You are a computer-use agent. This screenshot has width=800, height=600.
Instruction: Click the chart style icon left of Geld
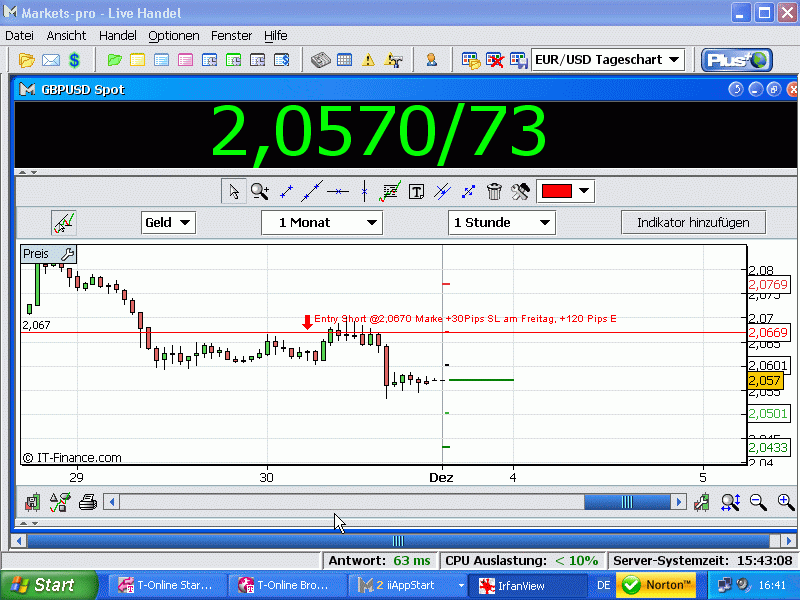pyautogui.click(x=64, y=223)
